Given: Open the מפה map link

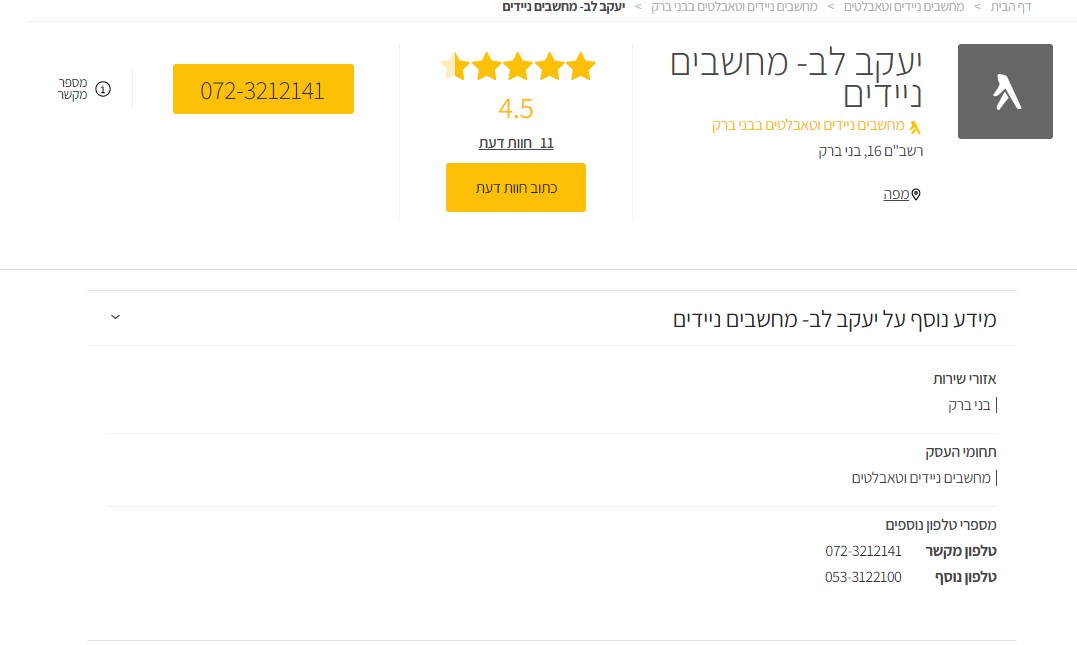Looking at the screenshot, I should 896,193.
